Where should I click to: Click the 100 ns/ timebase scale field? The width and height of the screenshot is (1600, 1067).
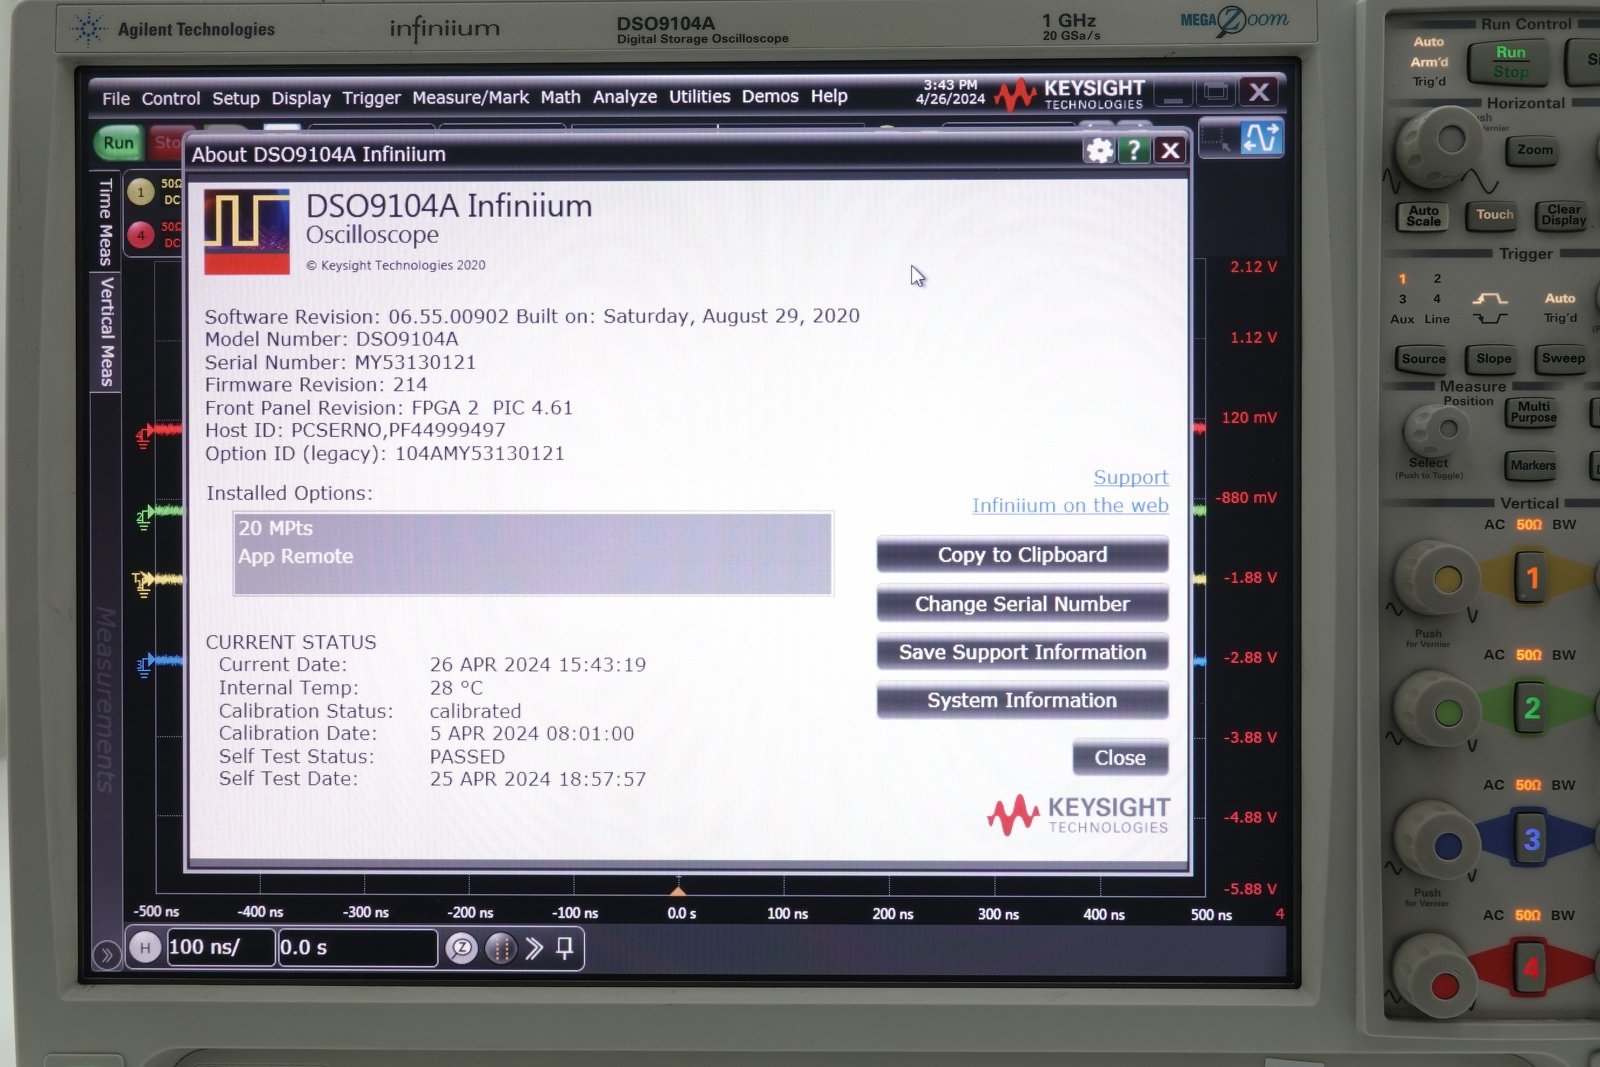220,947
